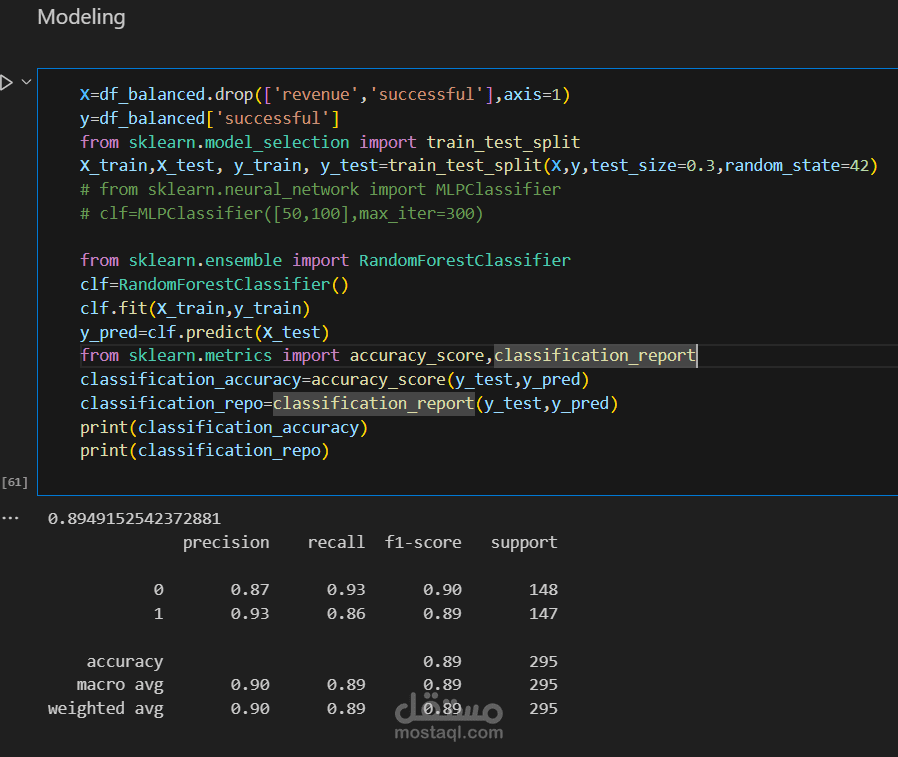
Task: Click print(classification_repo) line
Action: pyautogui.click(x=204, y=451)
